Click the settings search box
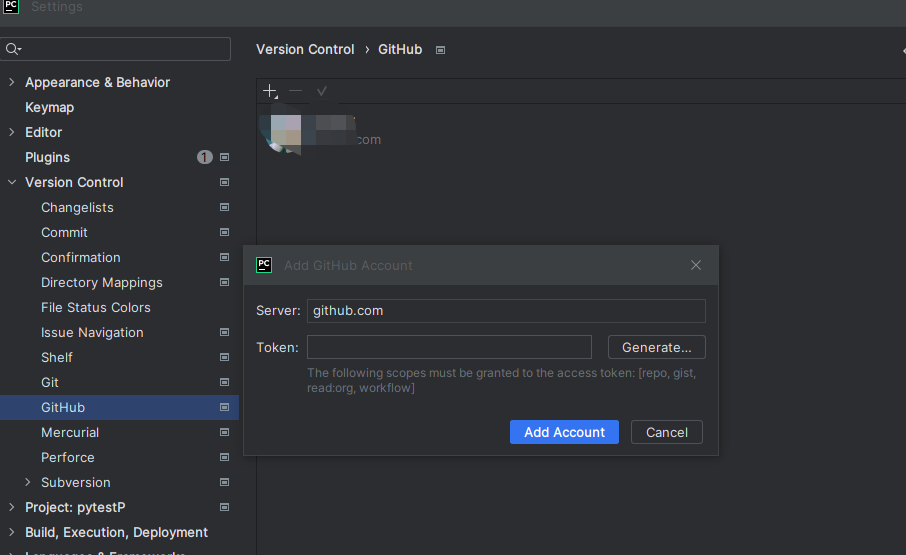The height and width of the screenshot is (555, 906). [x=116, y=49]
